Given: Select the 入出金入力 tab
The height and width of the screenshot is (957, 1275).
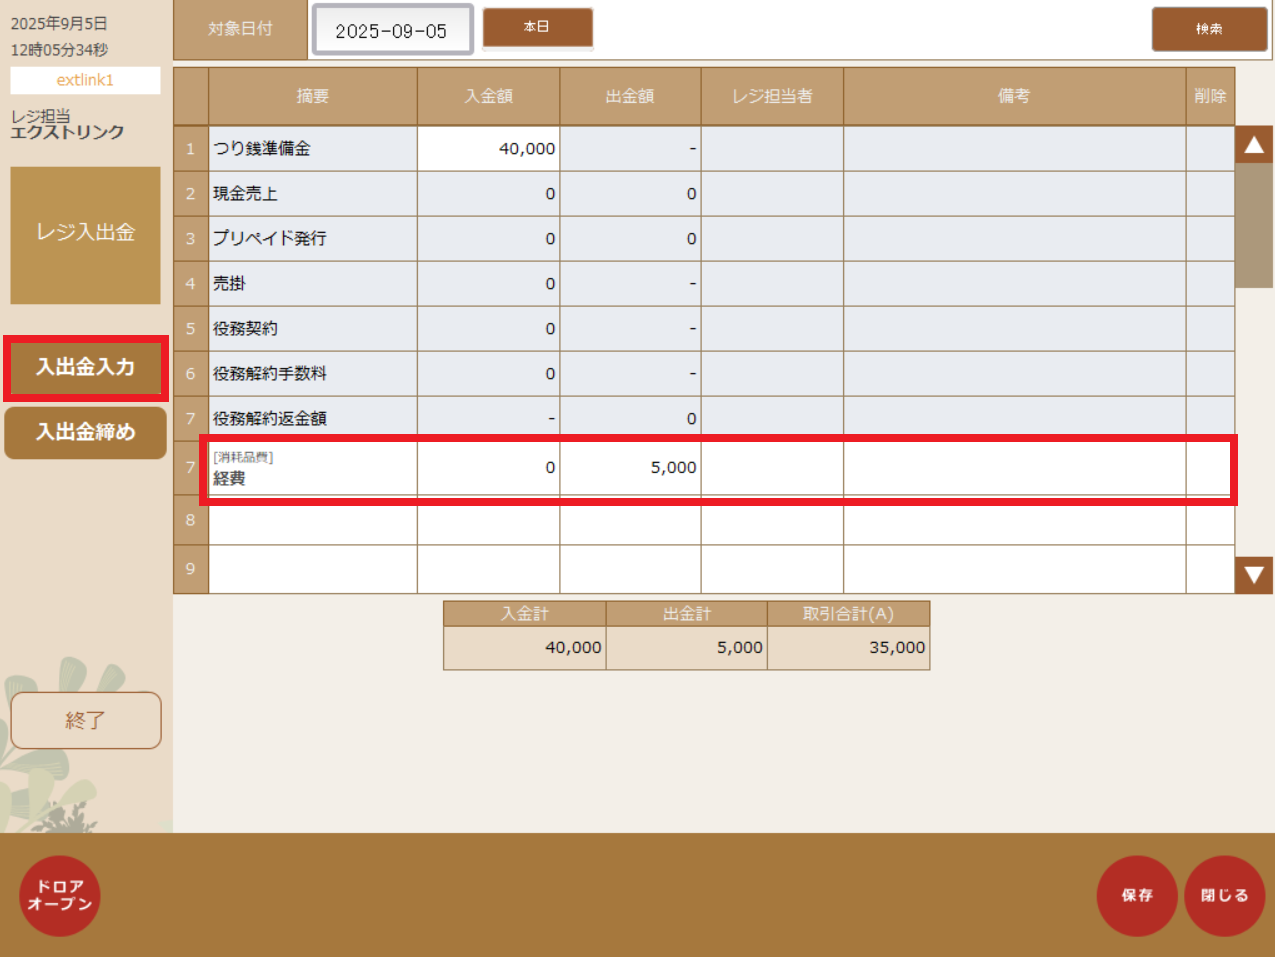Looking at the screenshot, I should pyautogui.click(x=85, y=368).
